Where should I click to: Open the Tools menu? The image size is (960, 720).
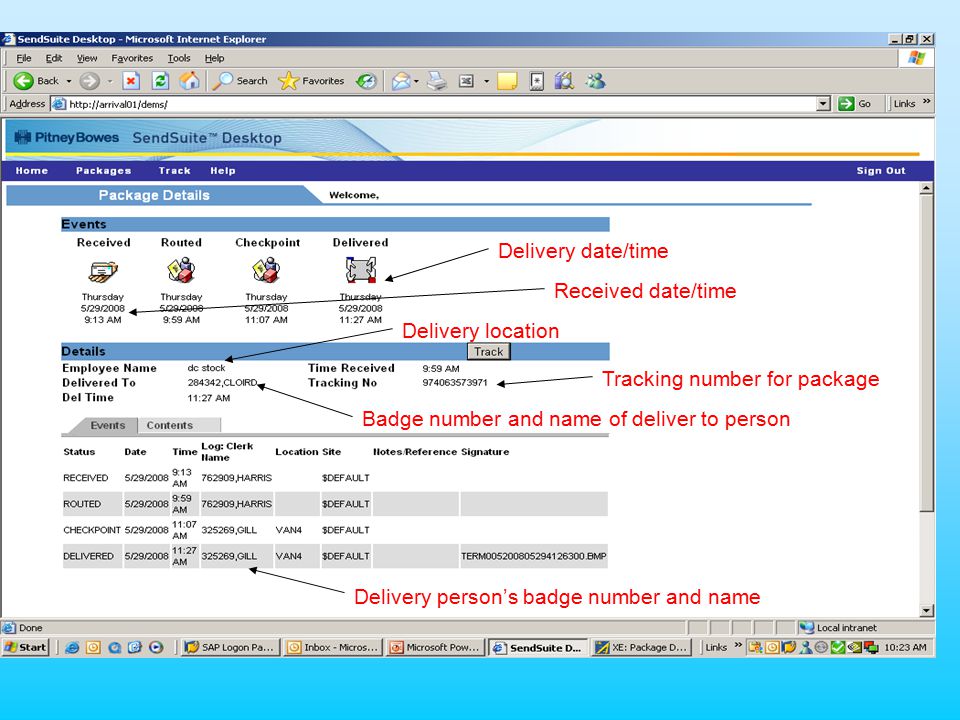point(179,58)
